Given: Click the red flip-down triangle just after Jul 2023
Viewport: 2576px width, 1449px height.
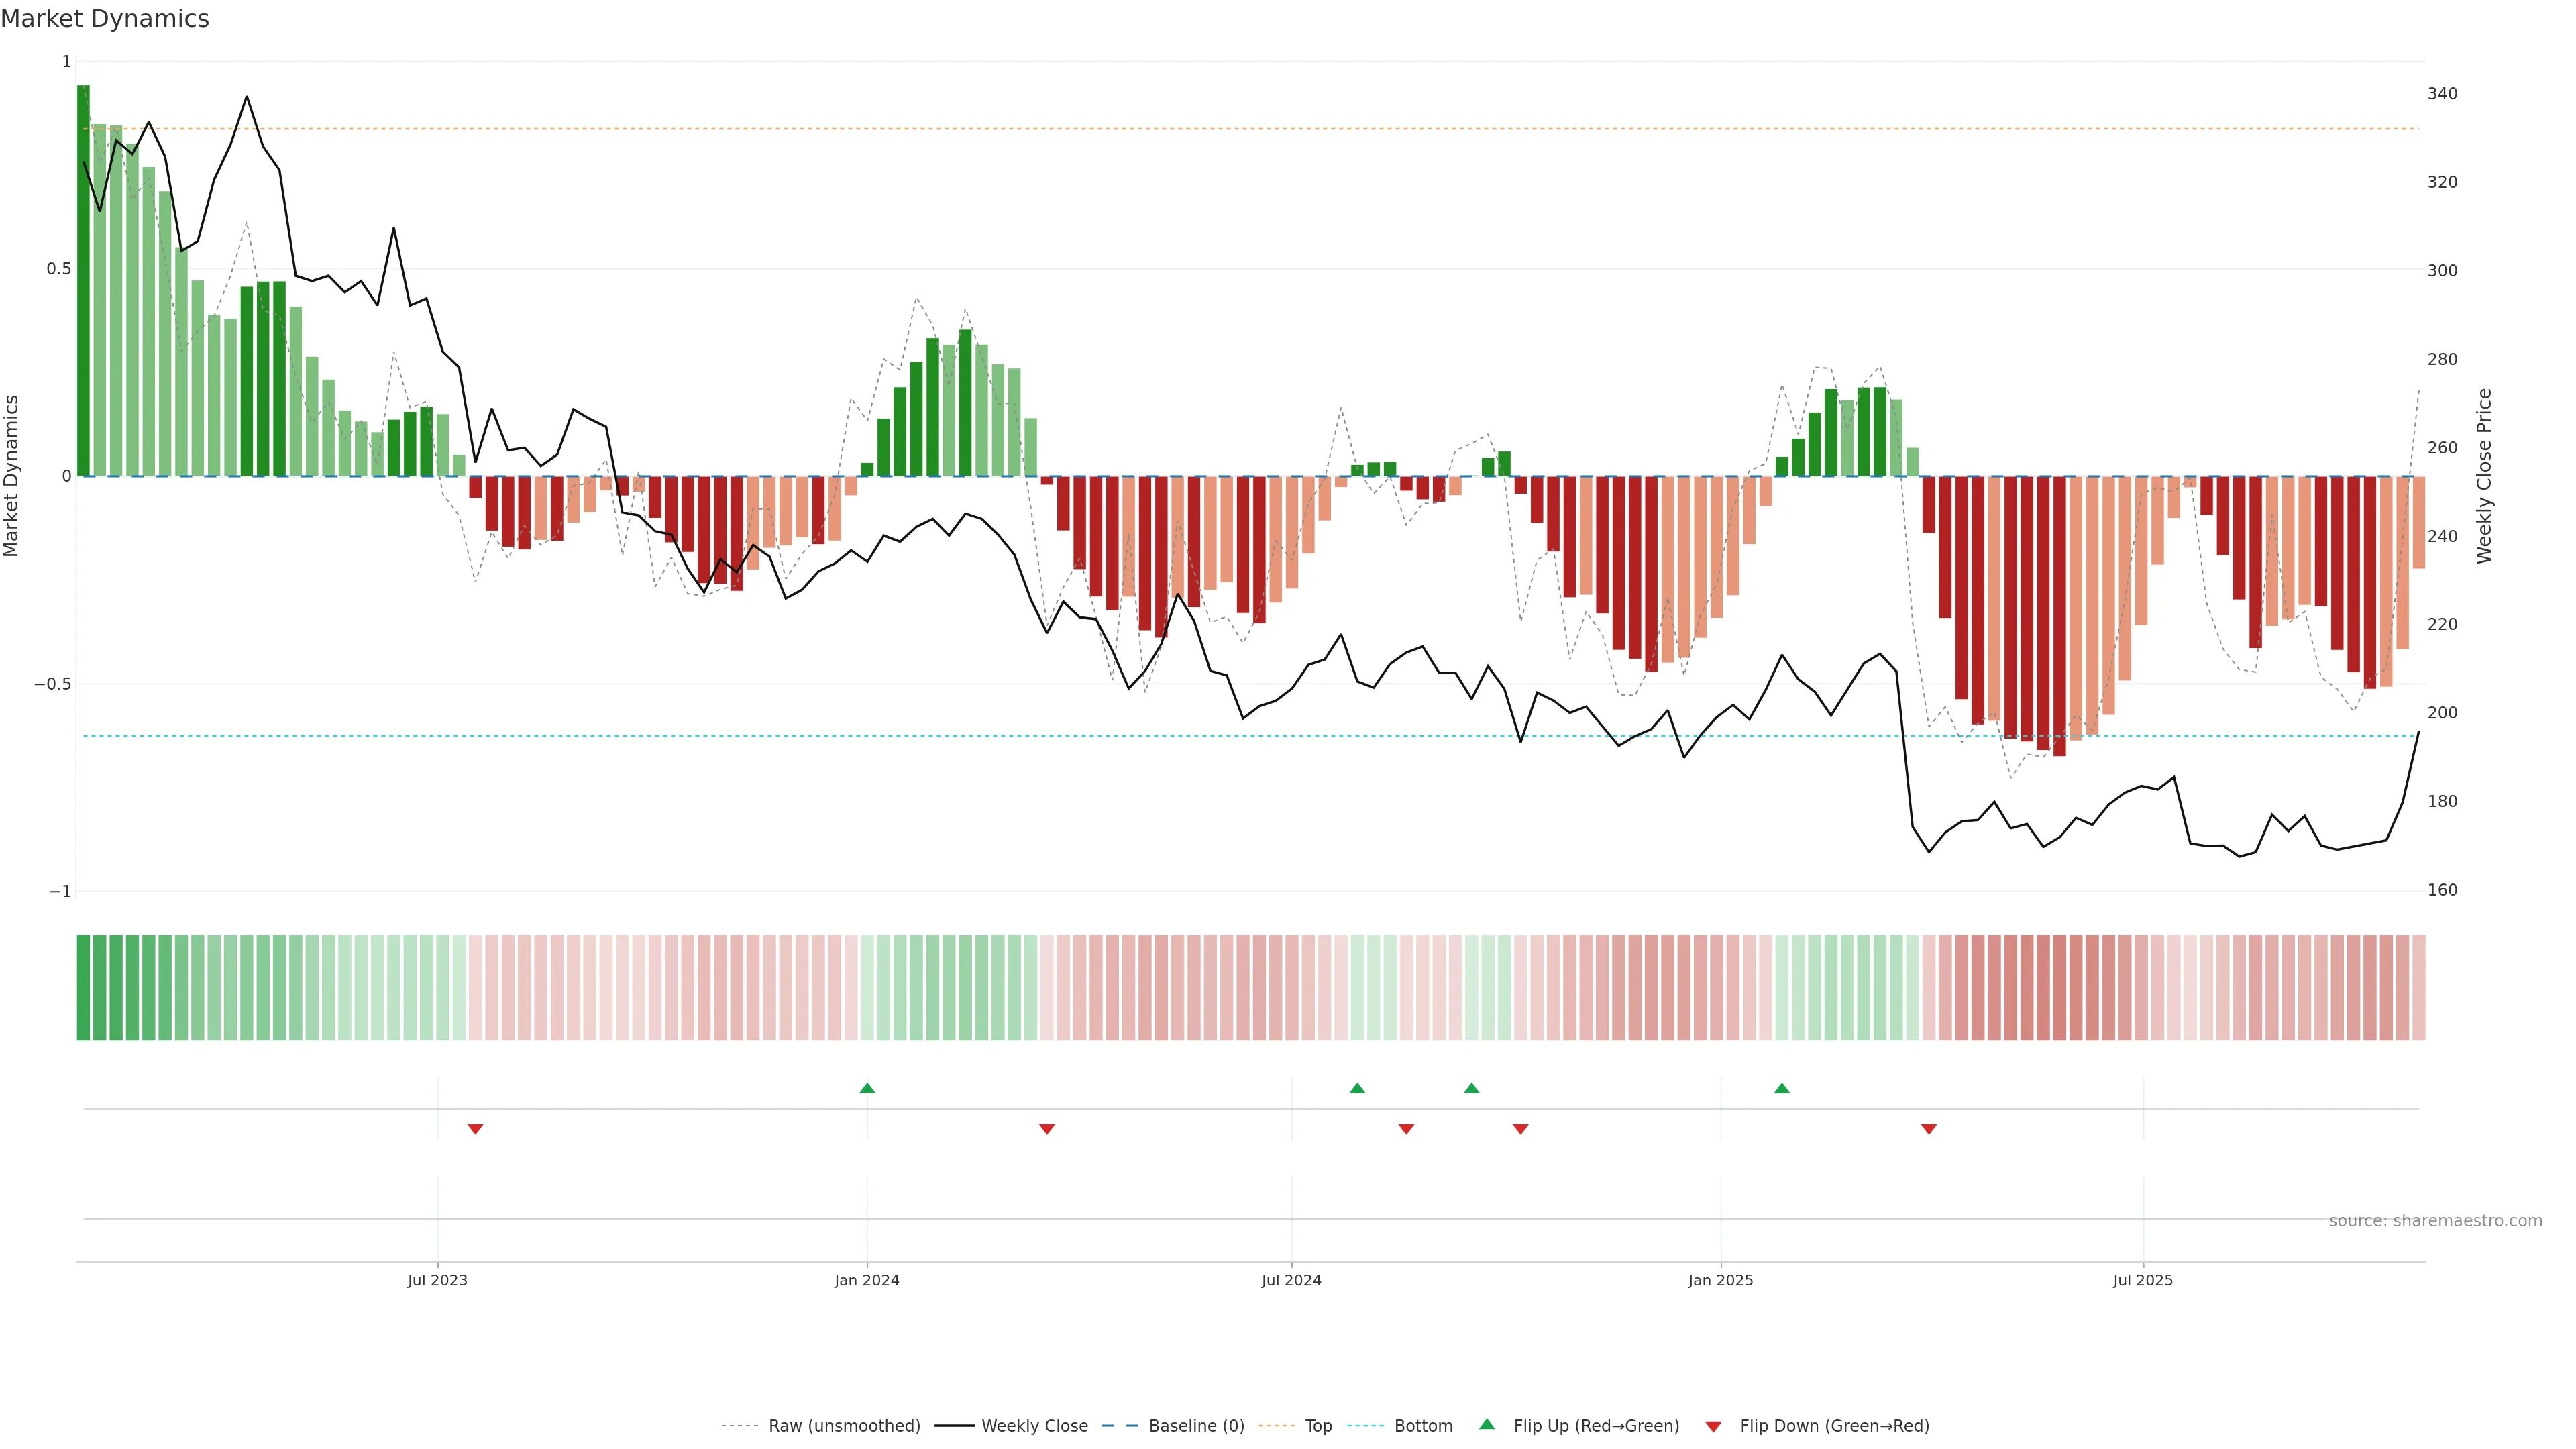Looking at the screenshot, I should [475, 1129].
